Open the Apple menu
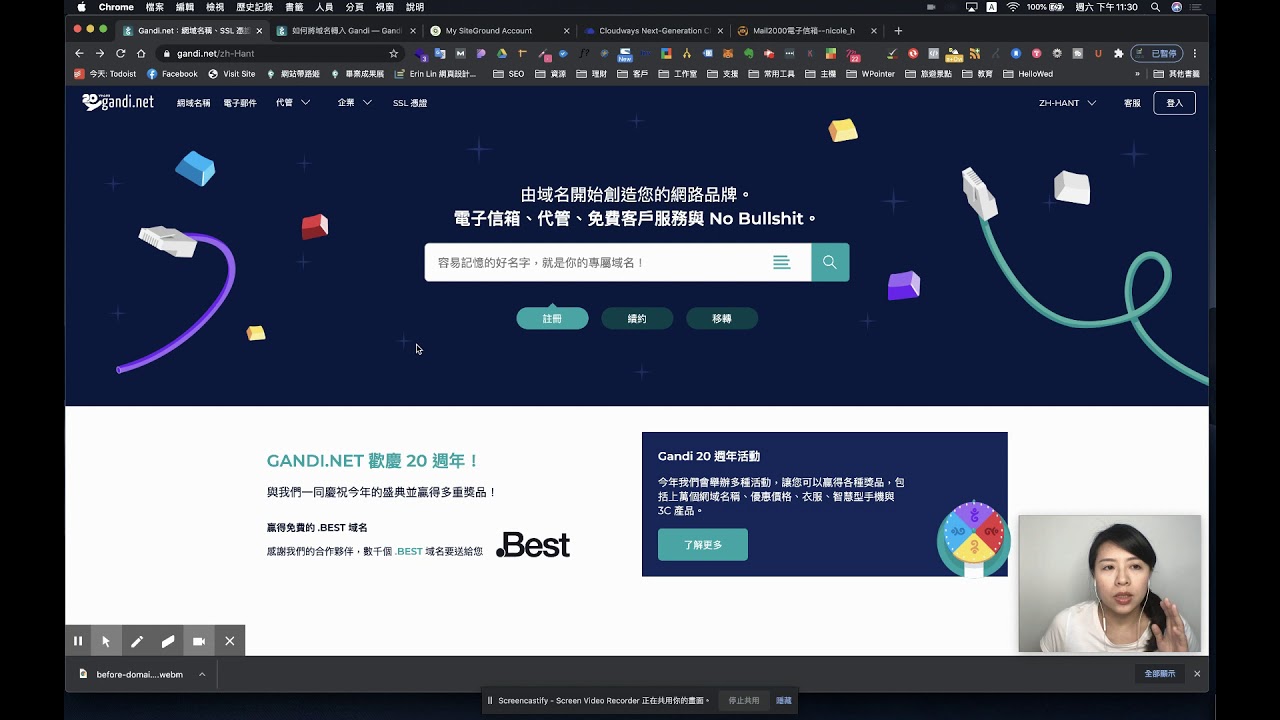The image size is (1280, 720). pyautogui.click(x=81, y=7)
